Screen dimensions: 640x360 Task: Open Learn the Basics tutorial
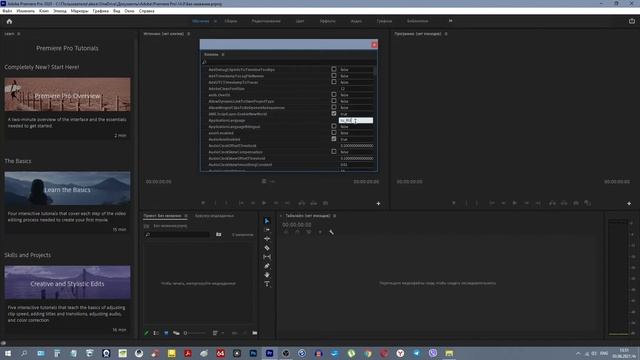(68, 189)
